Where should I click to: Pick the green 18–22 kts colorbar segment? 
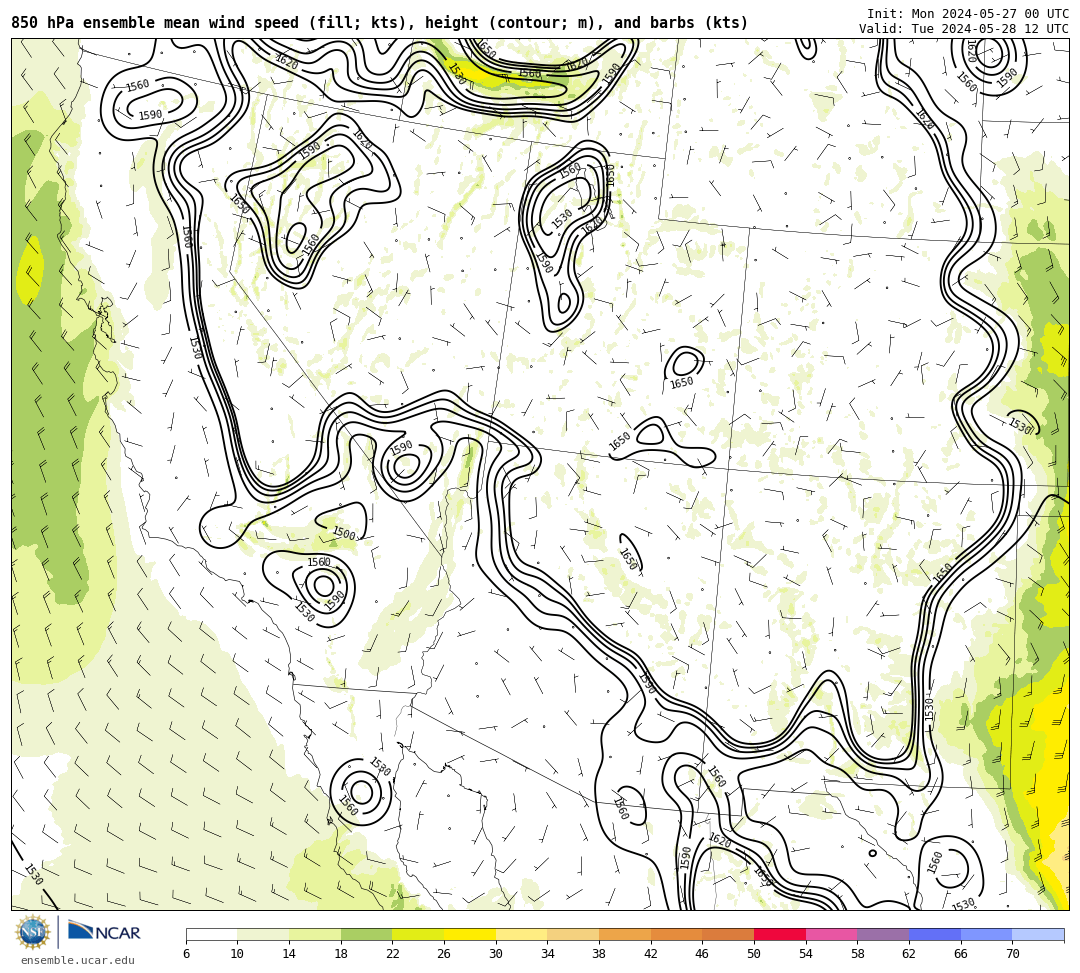coord(366,934)
